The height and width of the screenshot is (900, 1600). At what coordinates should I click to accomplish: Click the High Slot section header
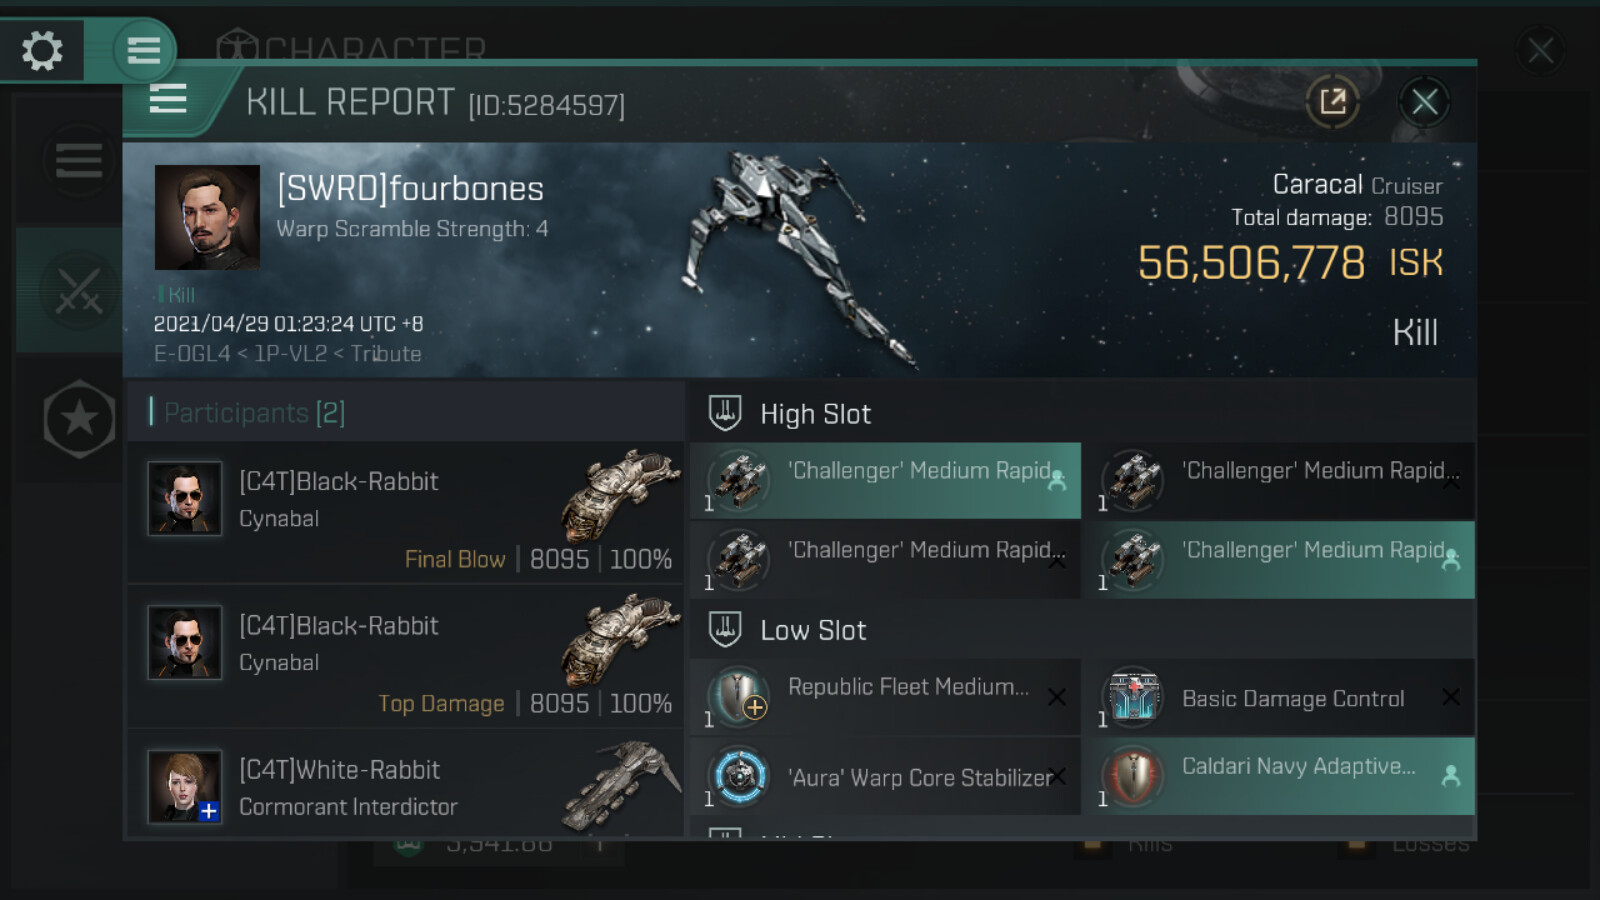pyautogui.click(x=815, y=414)
